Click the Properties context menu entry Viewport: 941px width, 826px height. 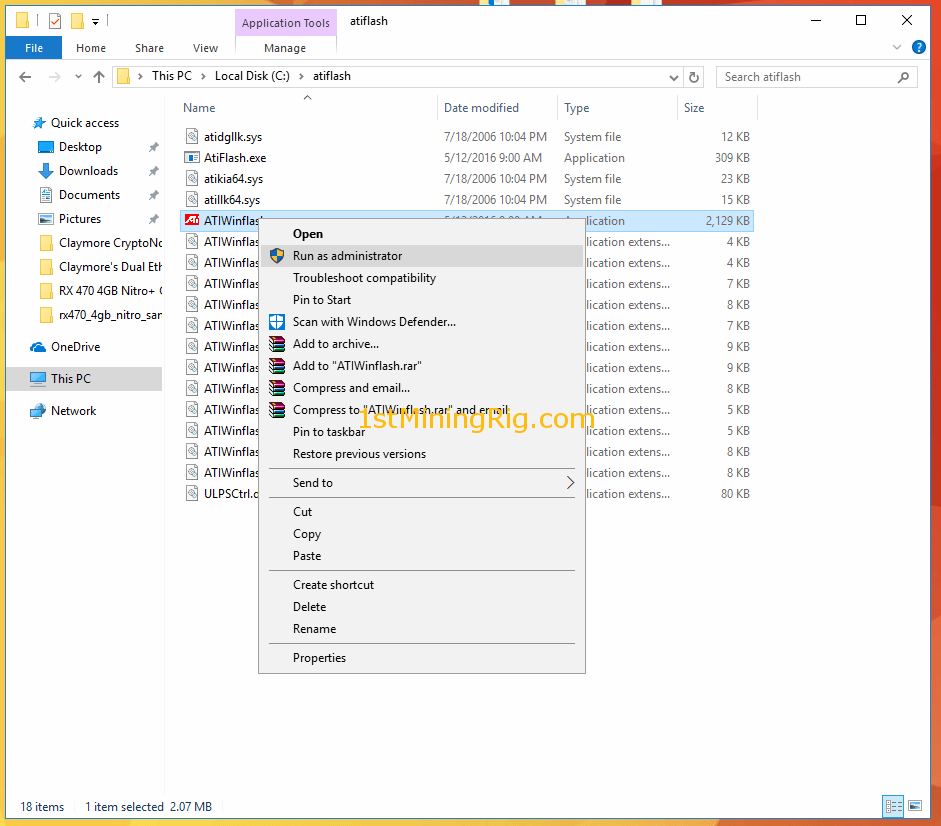pyautogui.click(x=319, y=658)
